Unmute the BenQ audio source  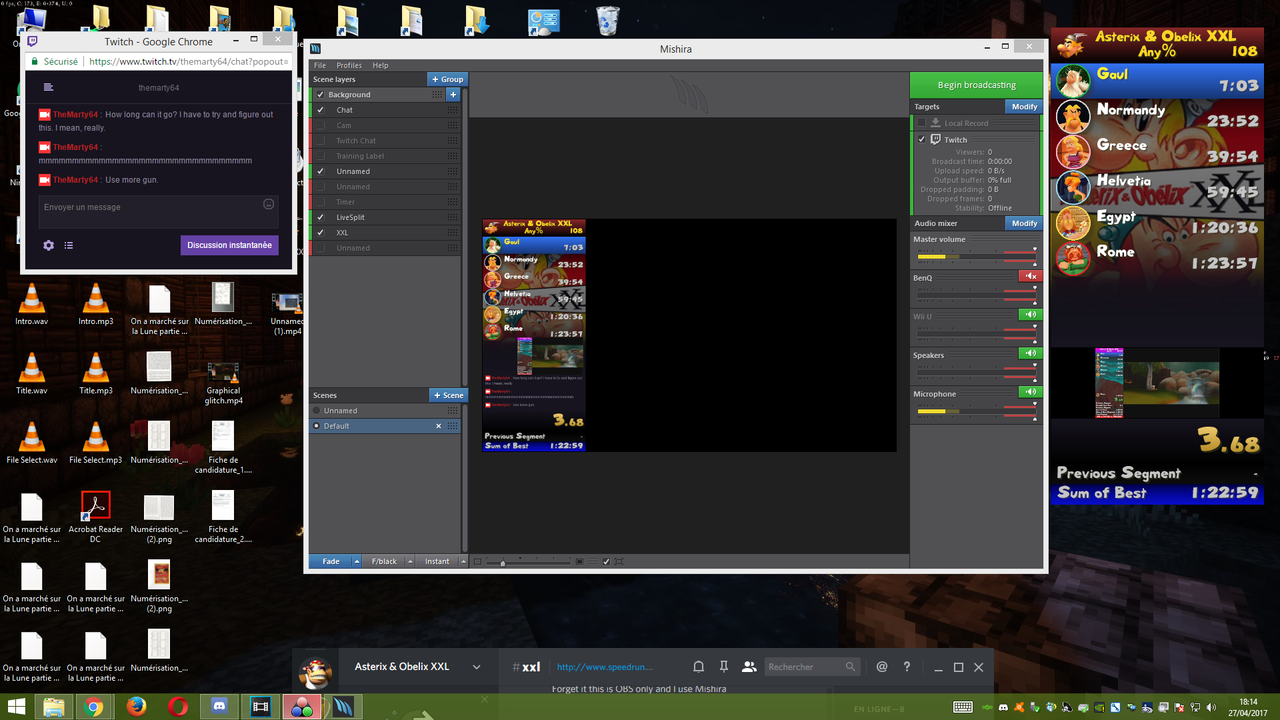(x=1030, y=276)
